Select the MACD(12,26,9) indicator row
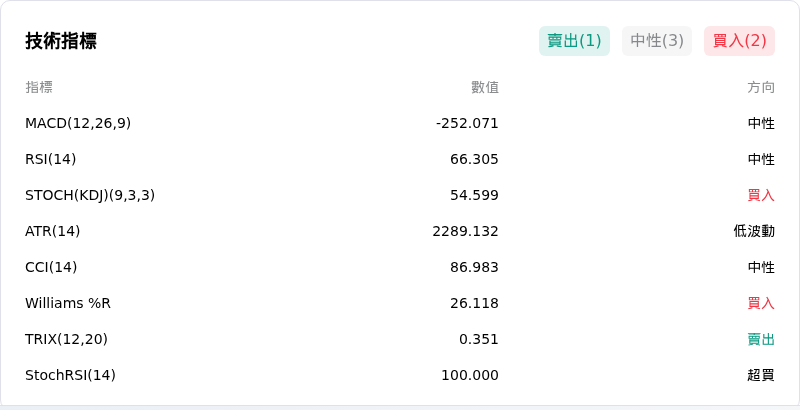Viewport: 800px width, 410px height. [400, 123]
